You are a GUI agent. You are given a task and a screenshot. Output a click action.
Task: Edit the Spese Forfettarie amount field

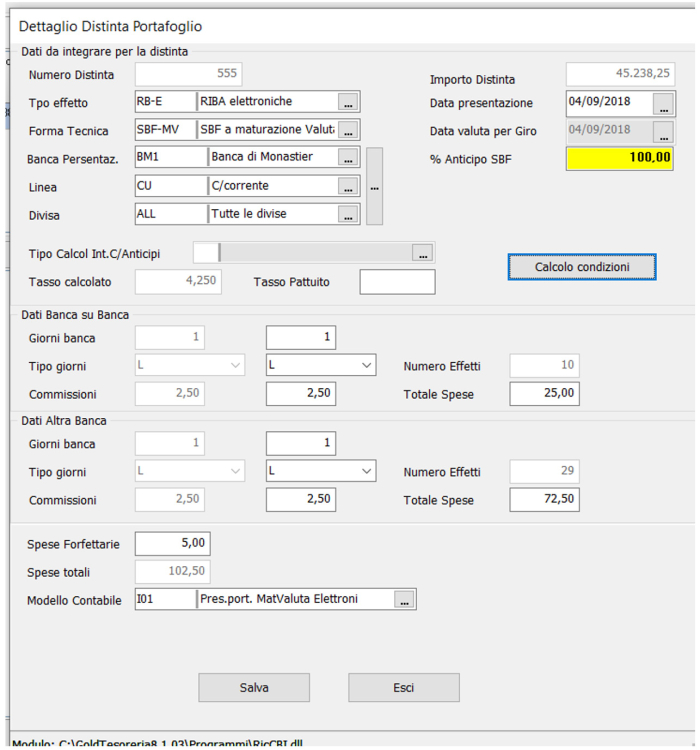click(172, 544)
